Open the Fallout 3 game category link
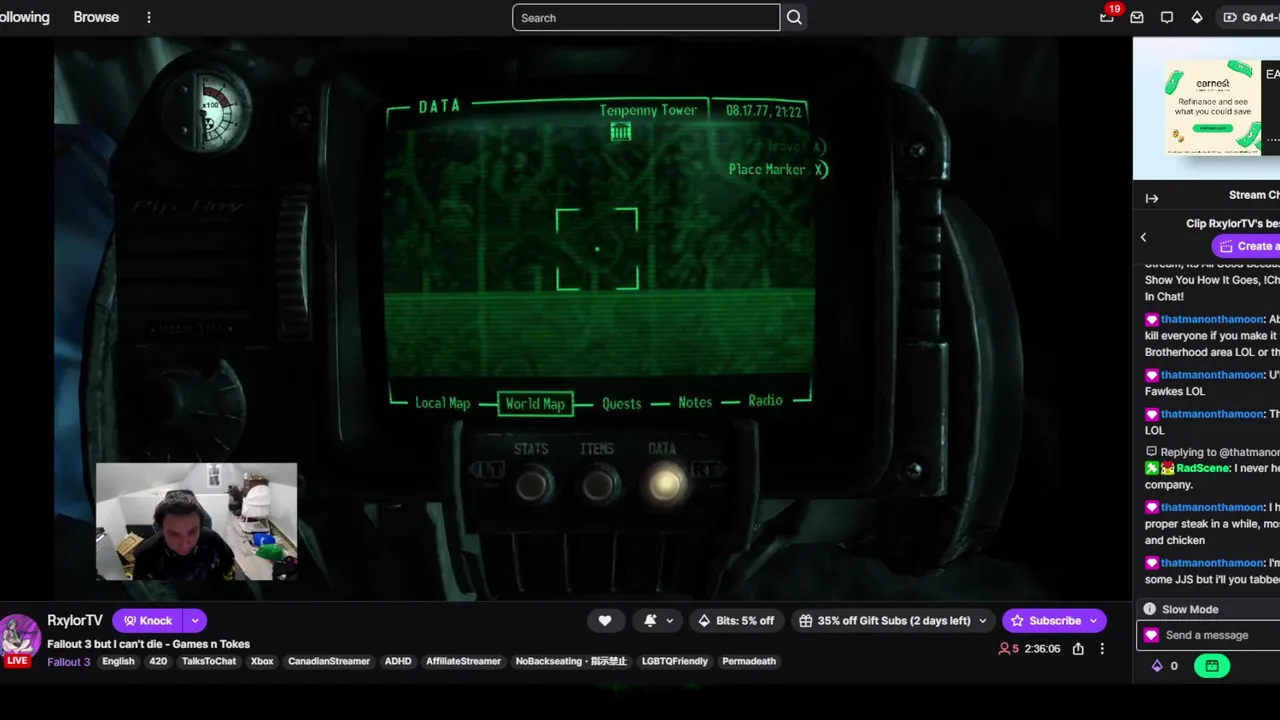Image resolution: width=1280 pixels, height=720 pixels. click(x=68, y=662)
